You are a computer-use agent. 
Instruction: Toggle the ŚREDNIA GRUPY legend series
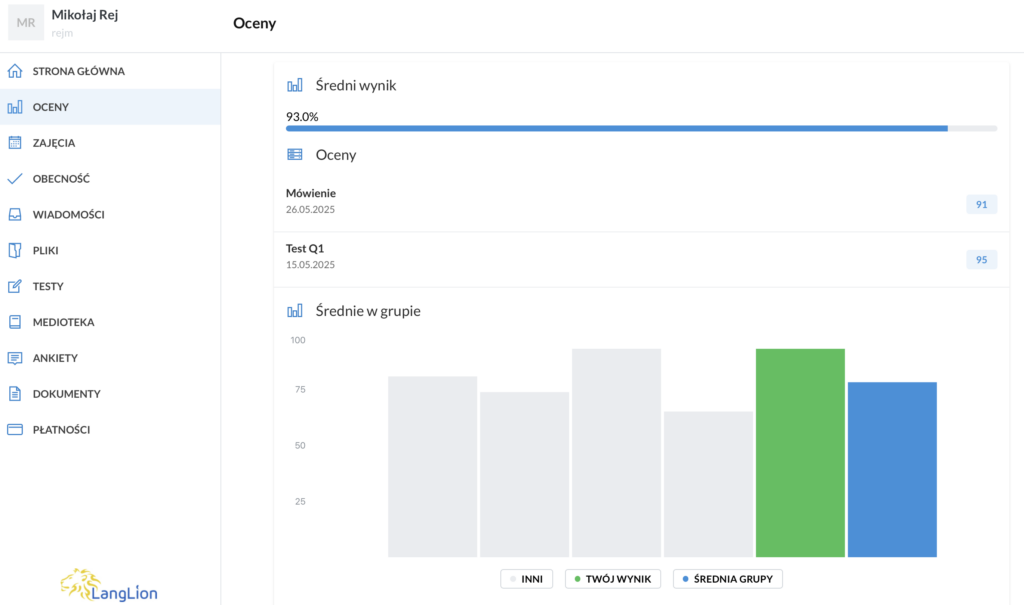[x=728, y=579]
